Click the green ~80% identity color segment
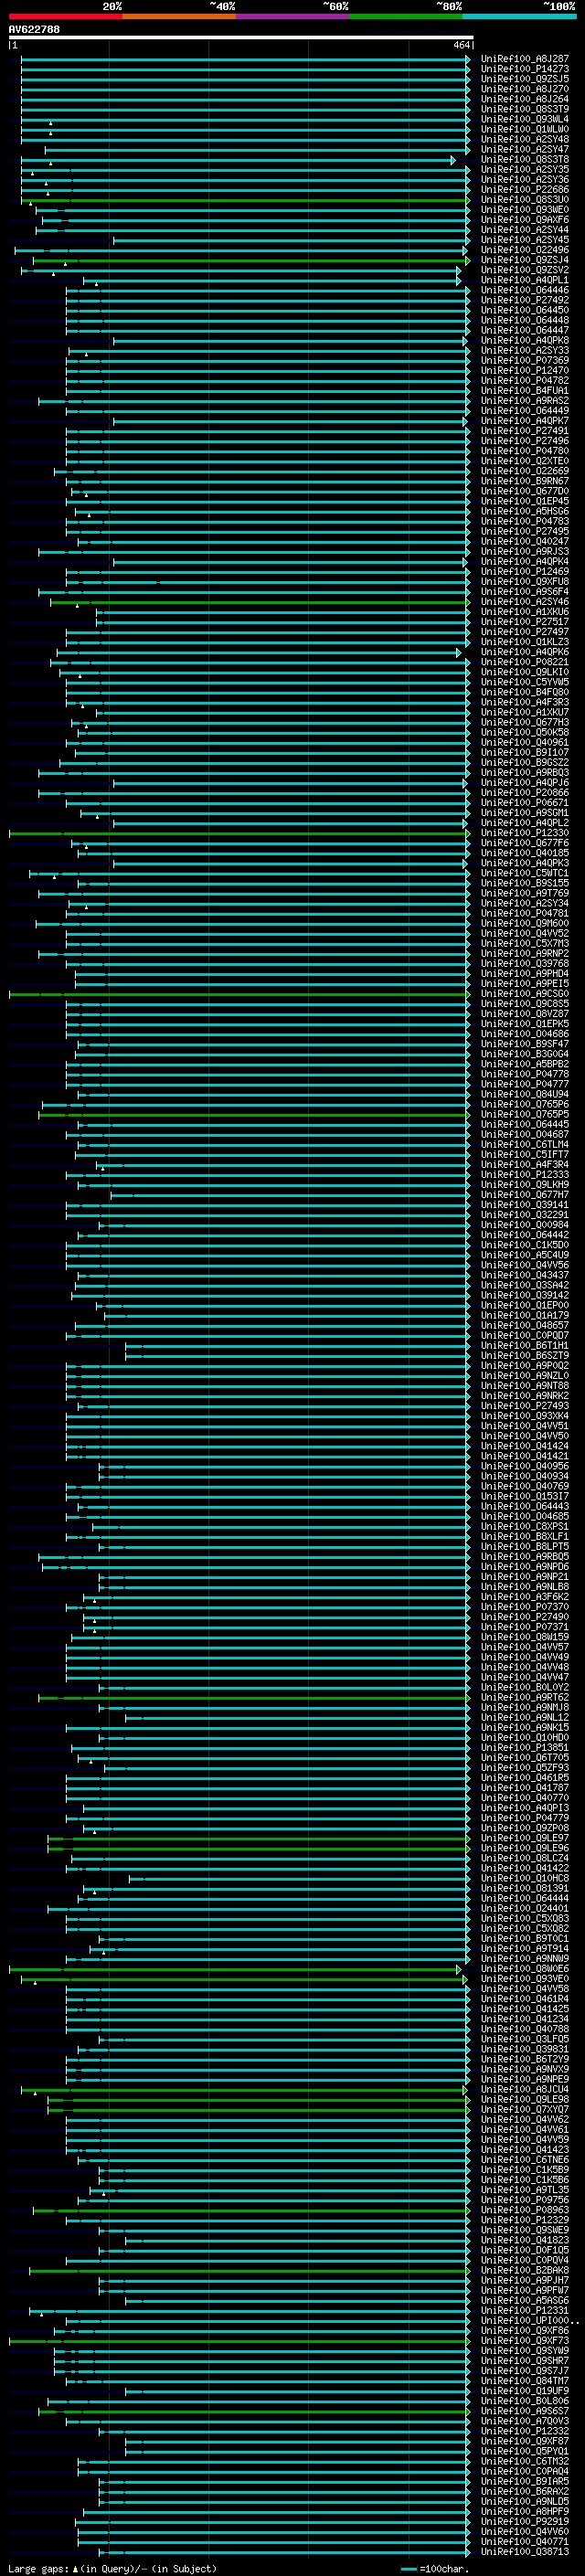585x2576 pixels. (x=405, y=16)
